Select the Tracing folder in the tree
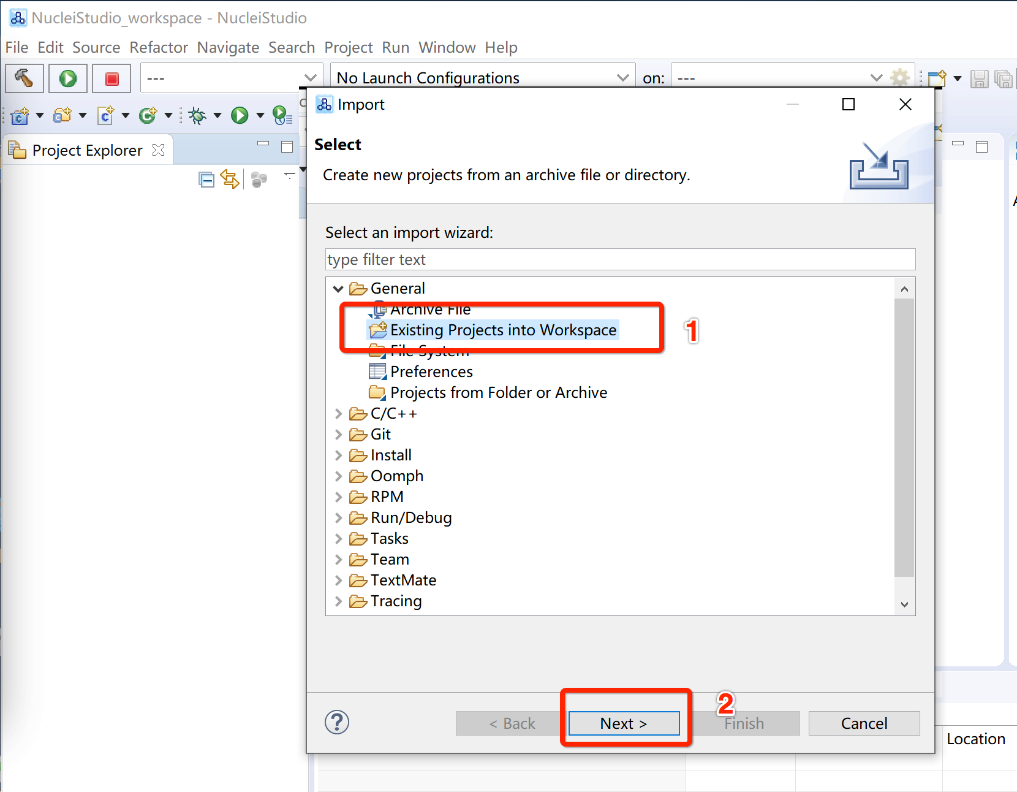 pyautogui.click(x=385, y=601)
